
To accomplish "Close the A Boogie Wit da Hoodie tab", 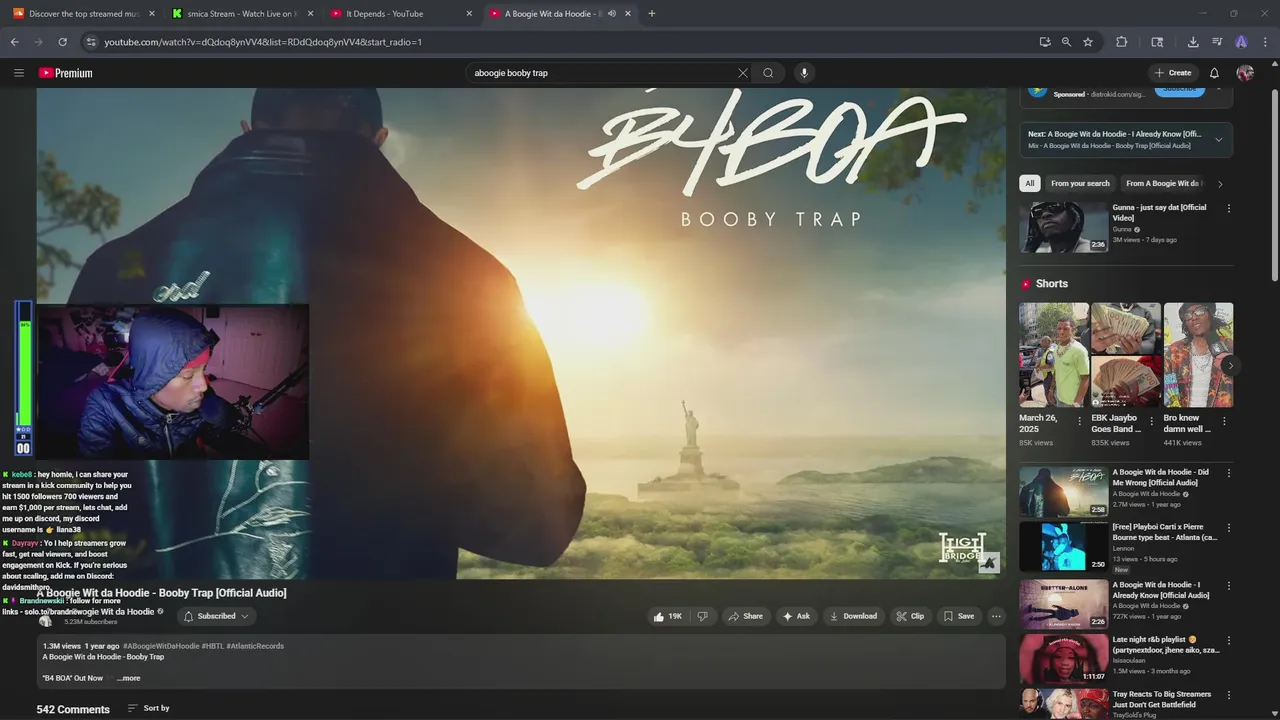I will 628,14.
